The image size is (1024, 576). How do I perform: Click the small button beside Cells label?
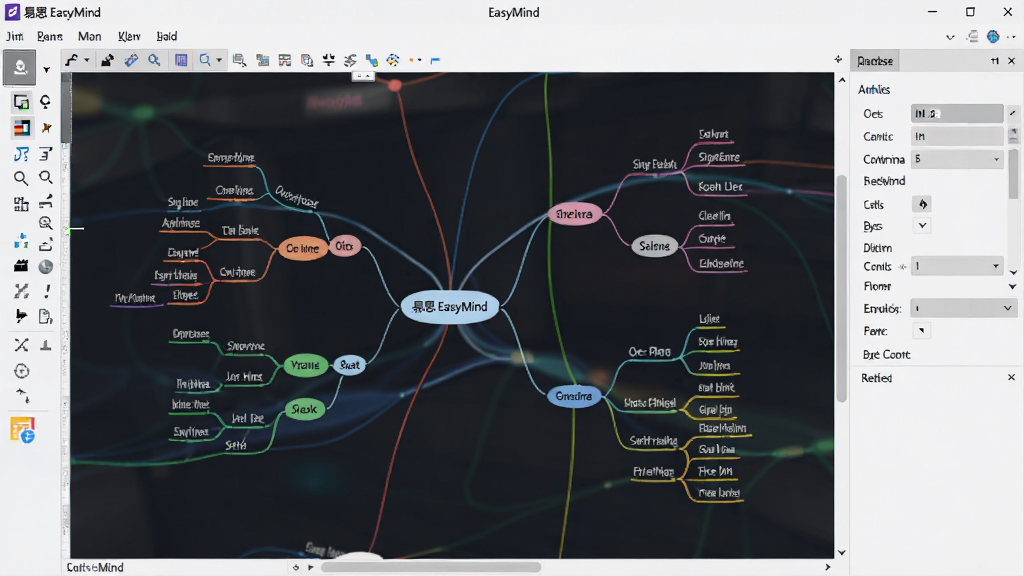922,204
